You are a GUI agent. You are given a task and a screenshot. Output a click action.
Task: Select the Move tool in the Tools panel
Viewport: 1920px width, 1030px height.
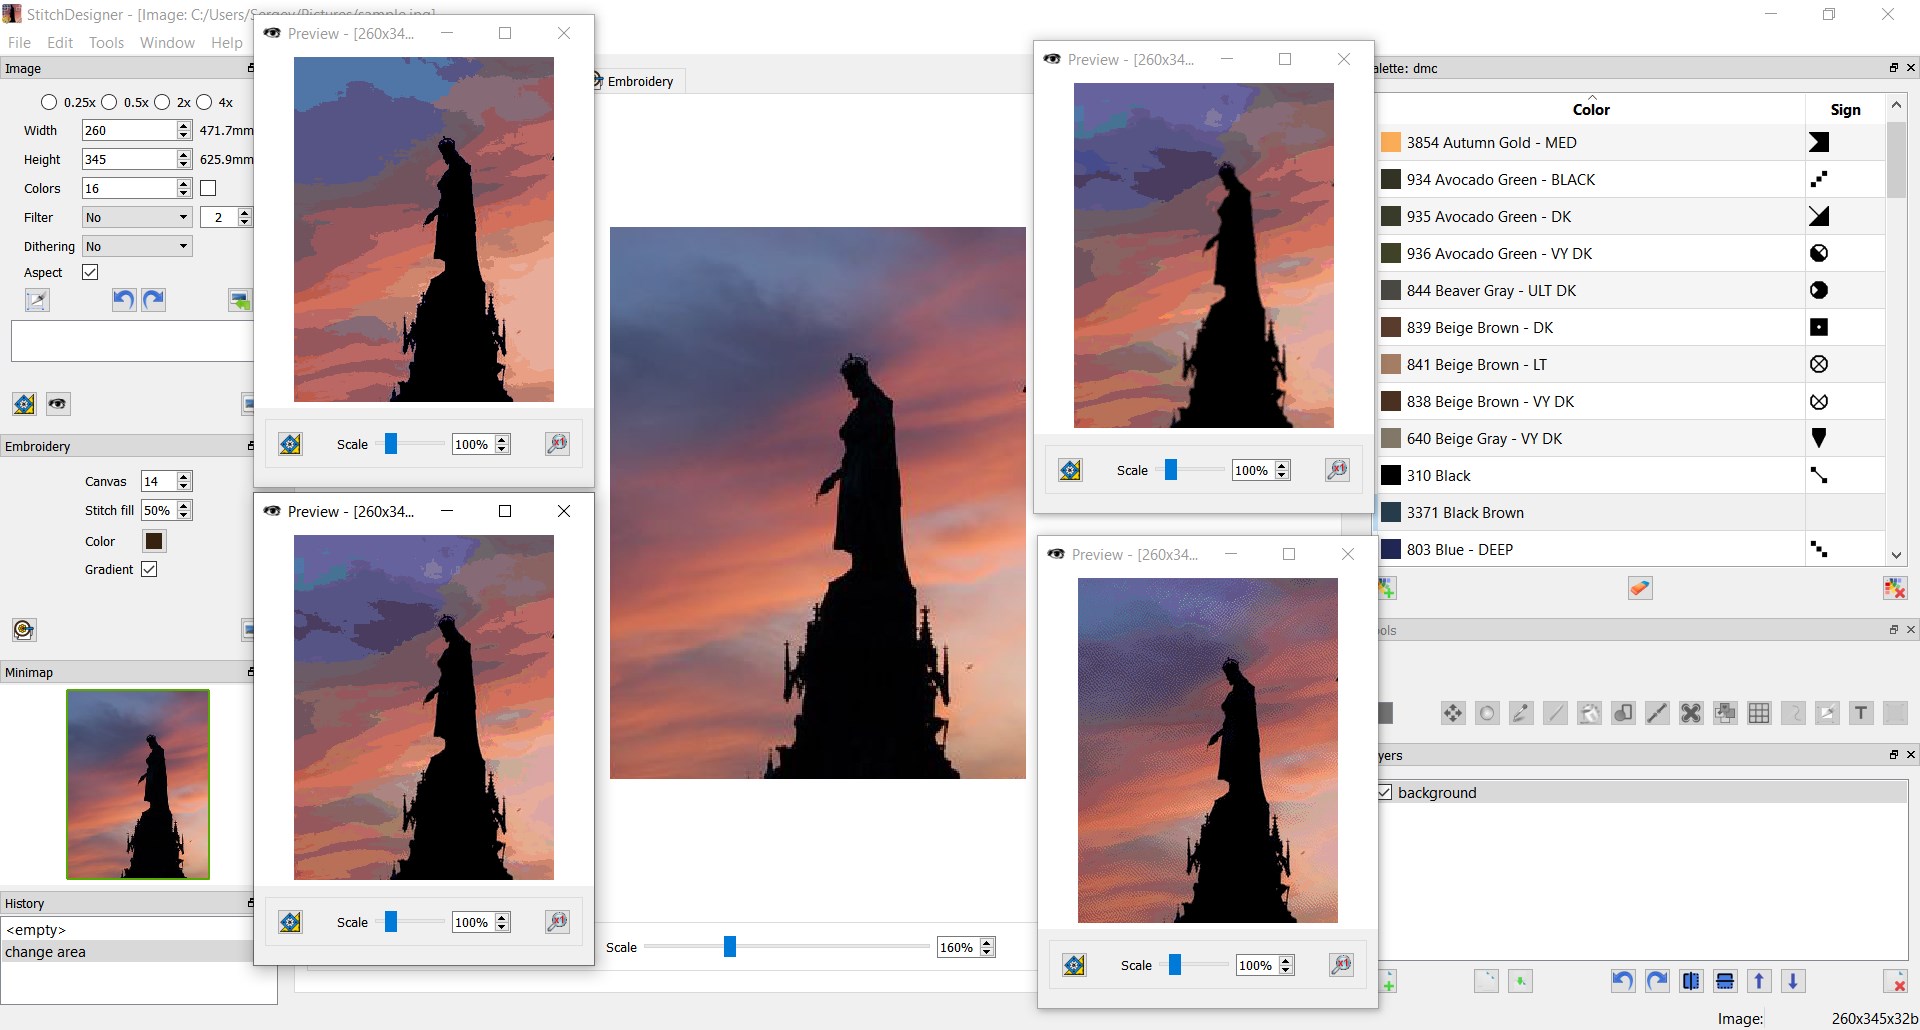[x=1453, y=714]
